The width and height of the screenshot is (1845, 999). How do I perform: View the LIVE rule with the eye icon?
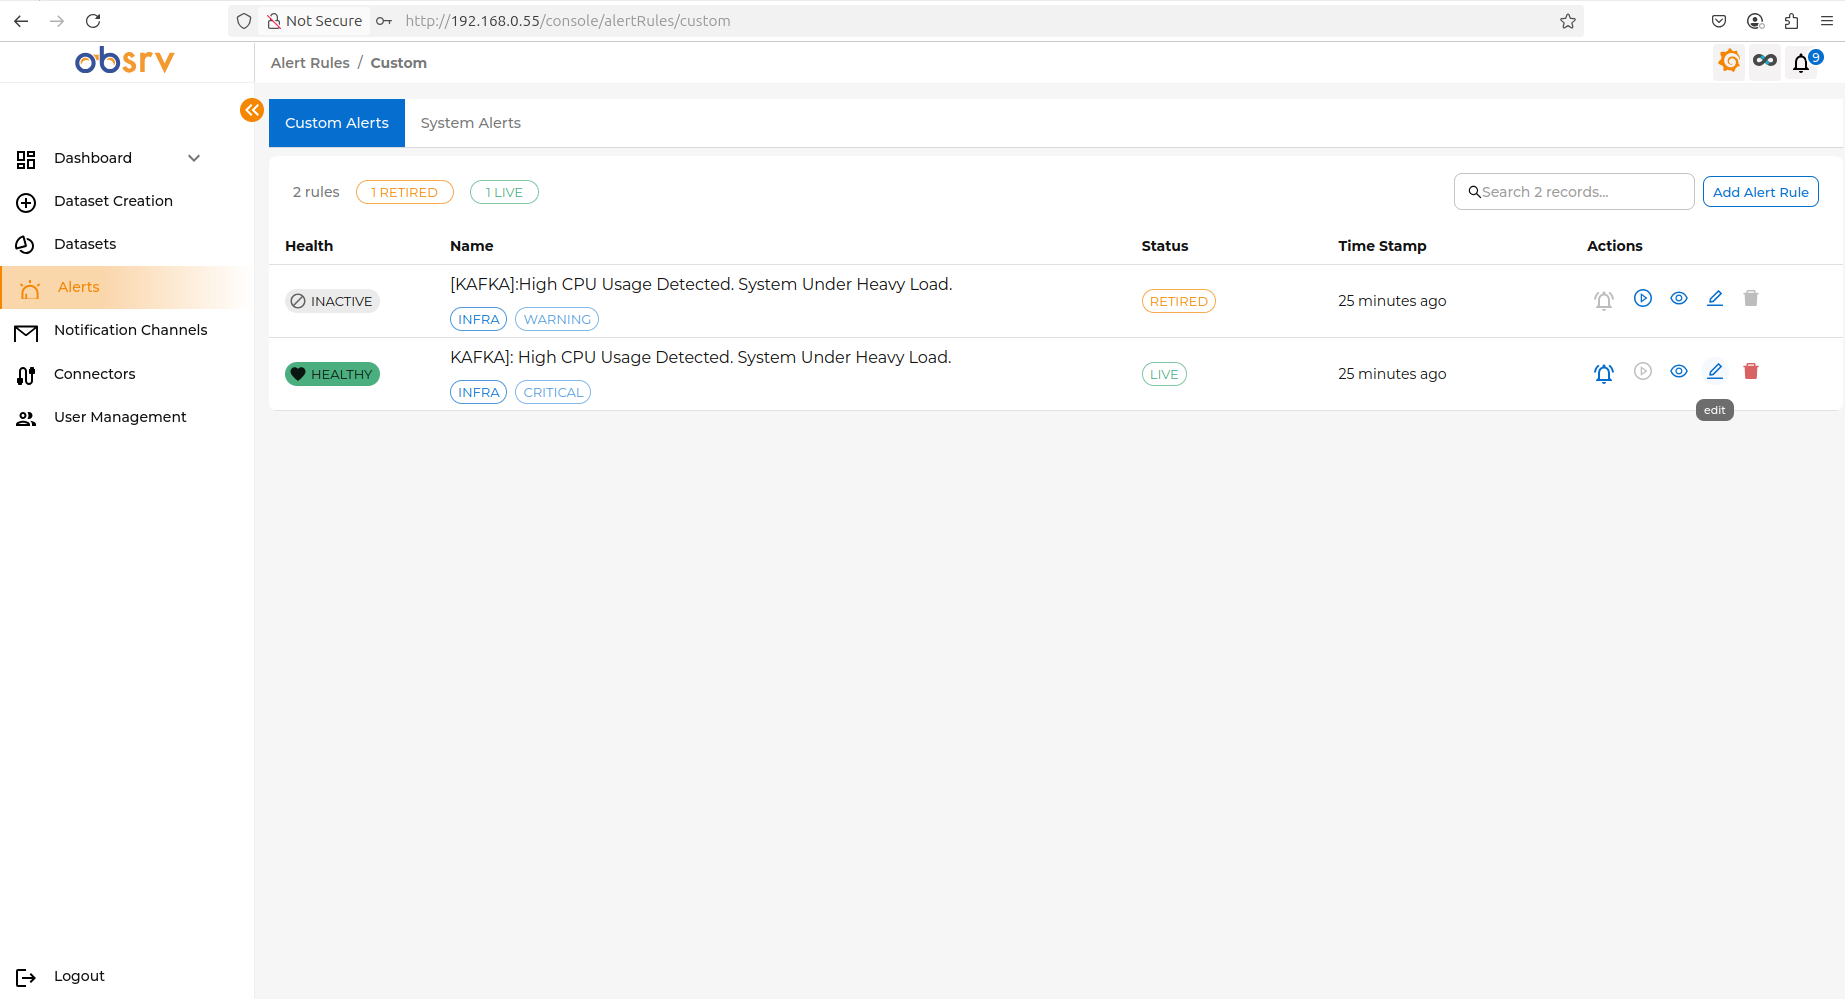point(1679,371)
